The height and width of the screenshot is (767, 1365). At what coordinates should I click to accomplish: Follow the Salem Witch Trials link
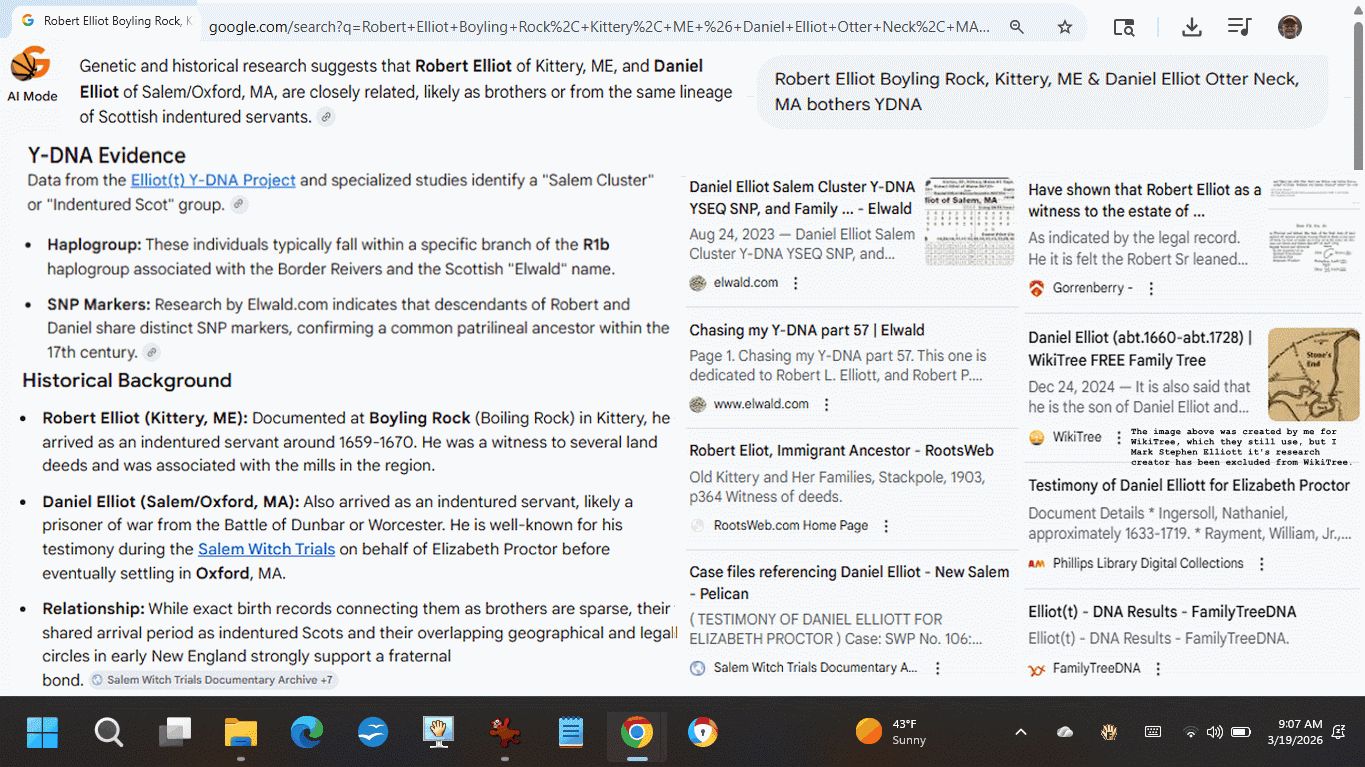[266, 549]
